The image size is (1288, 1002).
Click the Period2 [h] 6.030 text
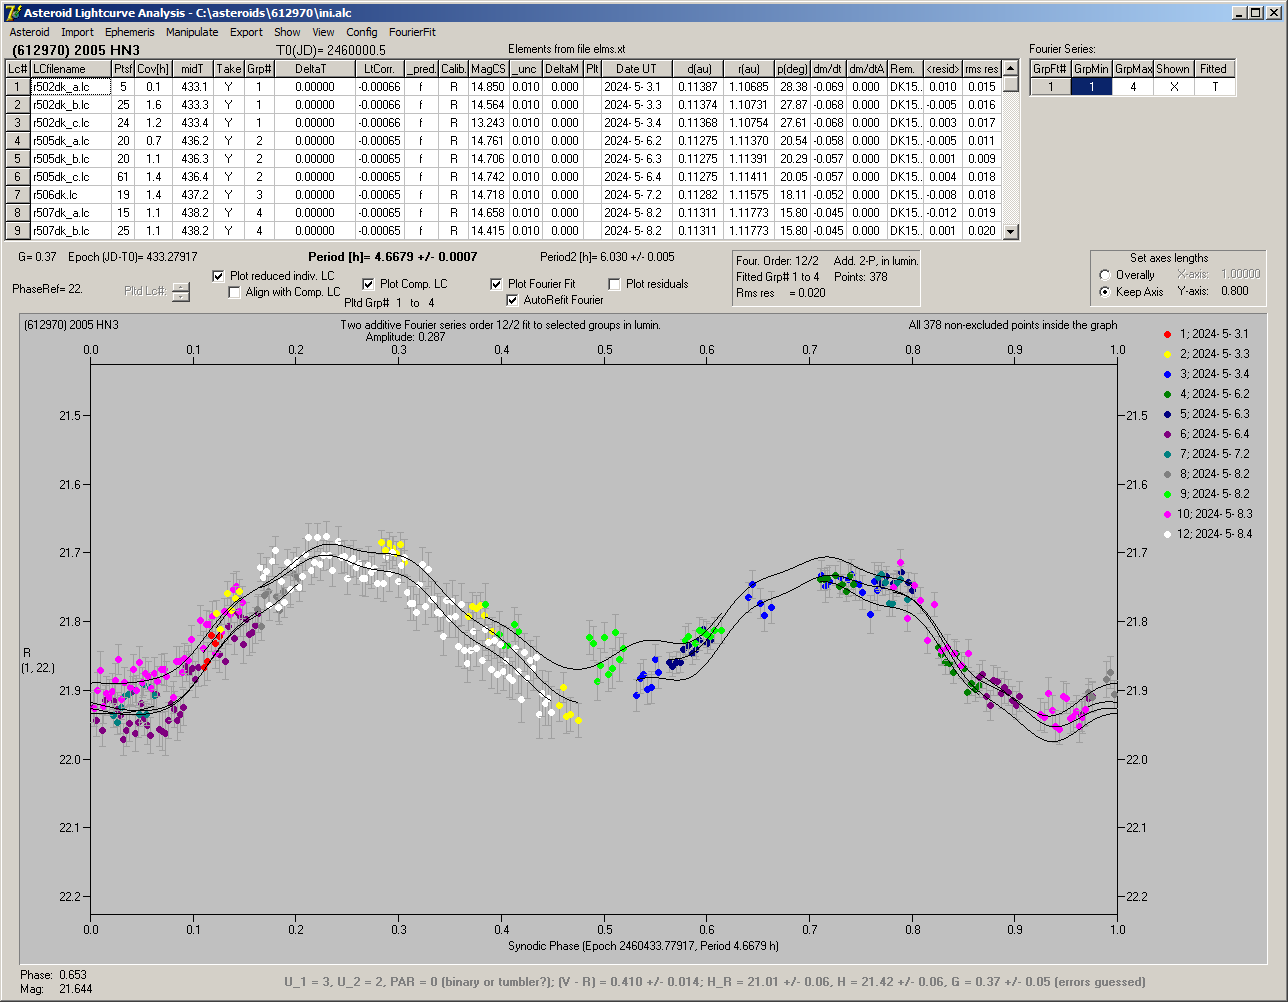[x=607, y=257]
